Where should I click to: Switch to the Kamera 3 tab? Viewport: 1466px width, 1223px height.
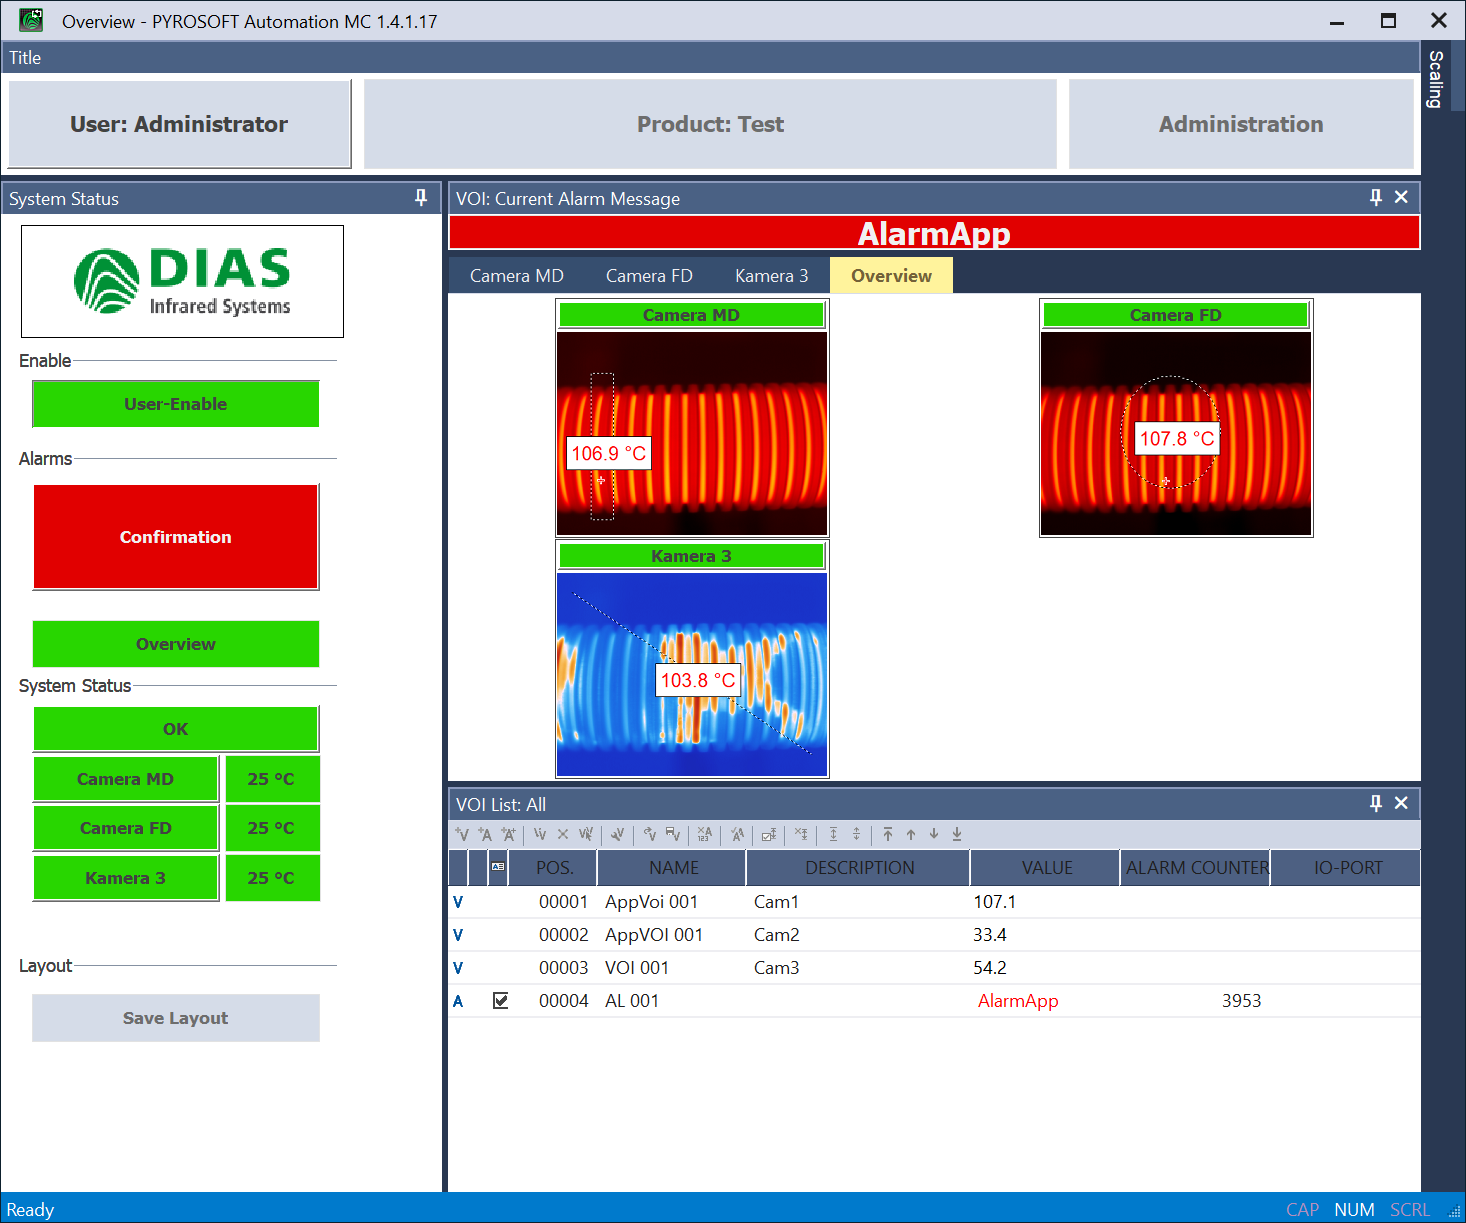(771, 275)
